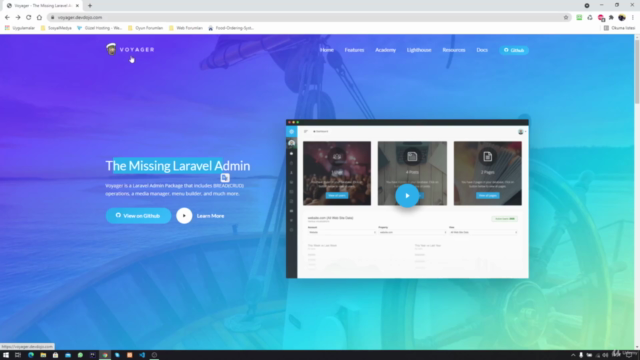Click the preview hamburger menu icon

click(x=305, y=131)
